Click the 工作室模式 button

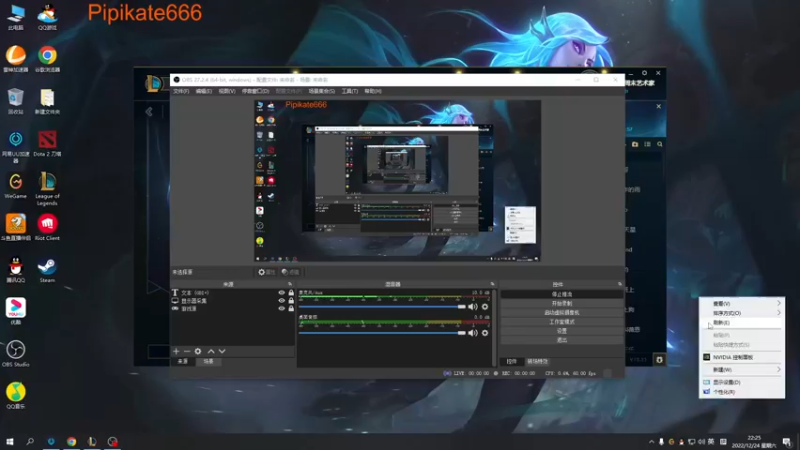click(562, 322)
